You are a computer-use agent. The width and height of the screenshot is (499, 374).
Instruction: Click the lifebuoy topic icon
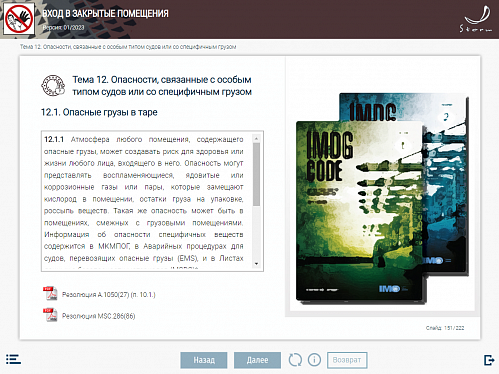tap(53, 86)
